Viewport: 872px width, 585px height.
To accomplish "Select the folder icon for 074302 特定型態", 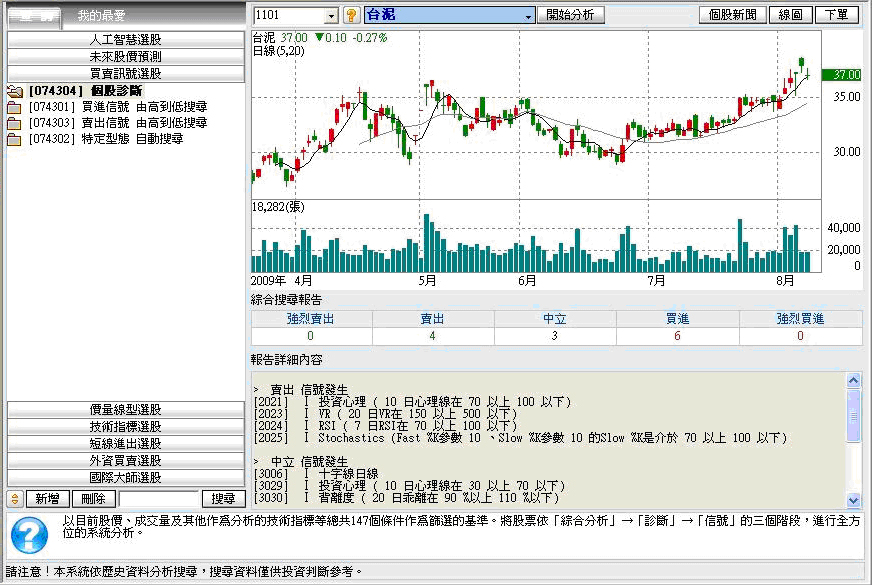I will tap(14, 140).
